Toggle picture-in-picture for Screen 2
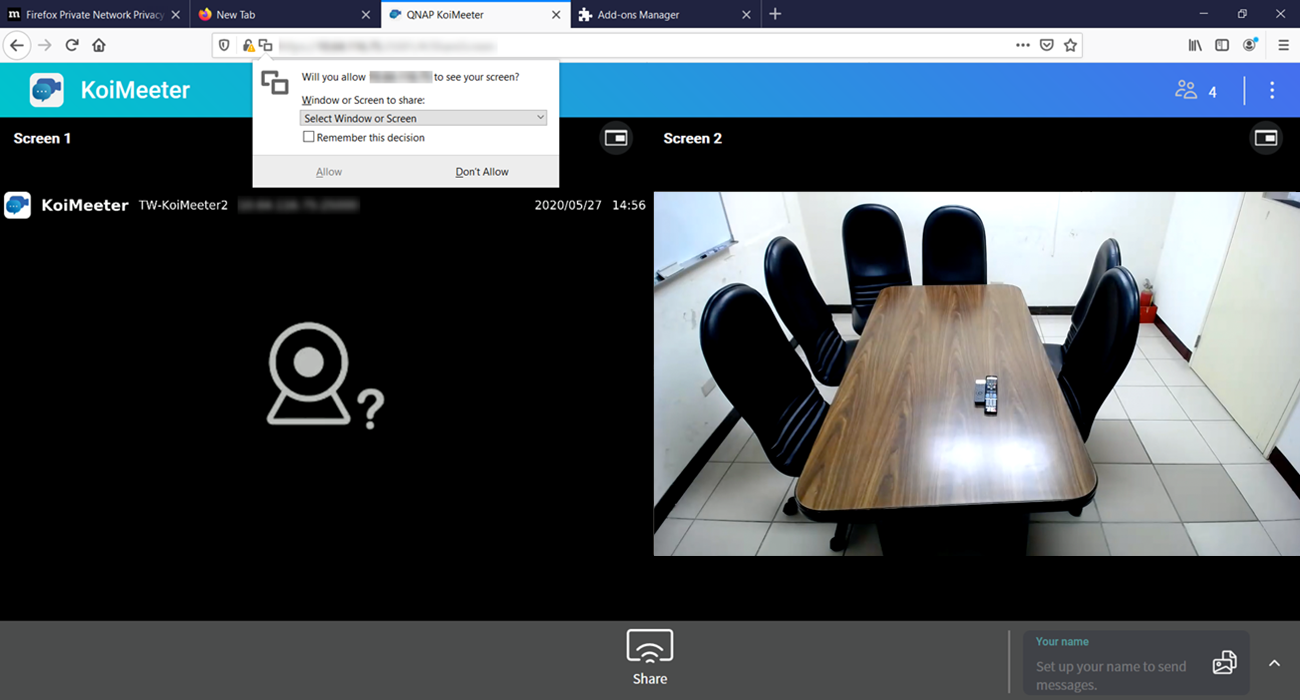Screen dimensions: 1300x700 (1266, 138)
